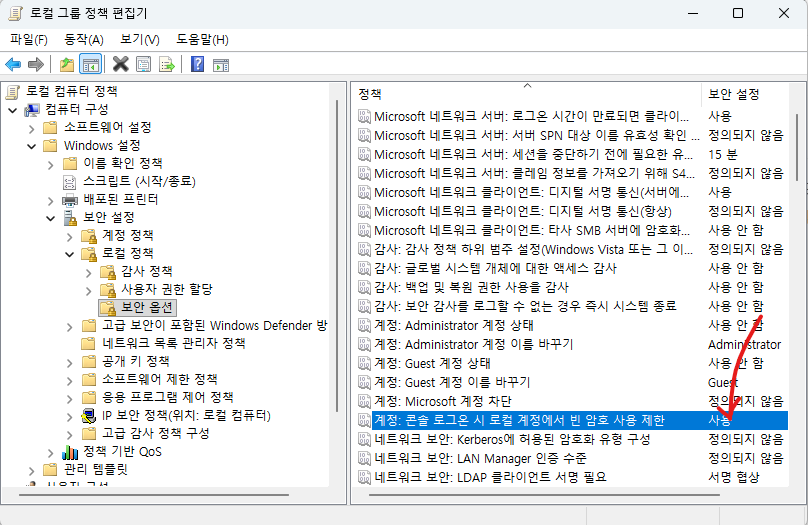808x525 pixels.
Task: Collapse the 보안 설정 node
Action: tap(50, 218)
